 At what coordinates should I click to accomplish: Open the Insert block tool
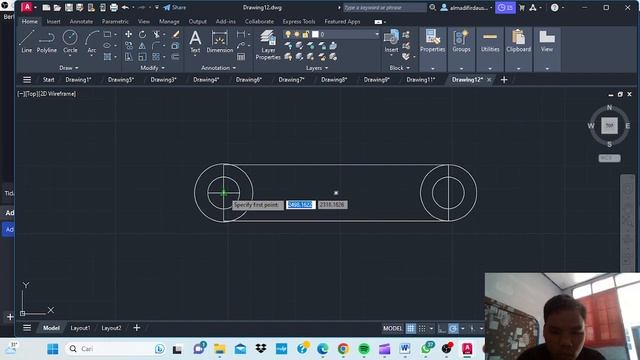(391, 41)
